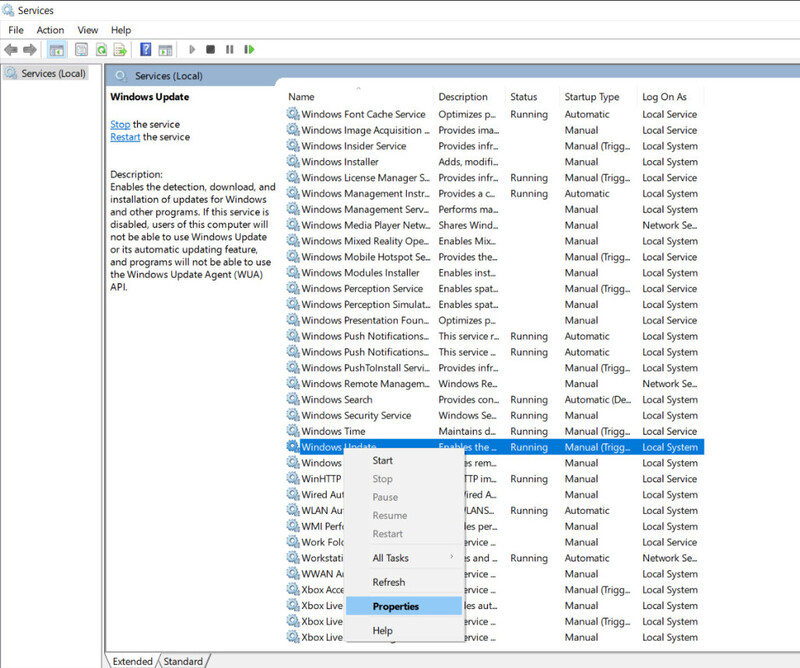Open the File menu
The height and width of the screenshot is (668, 800).
tap(16, 30)
